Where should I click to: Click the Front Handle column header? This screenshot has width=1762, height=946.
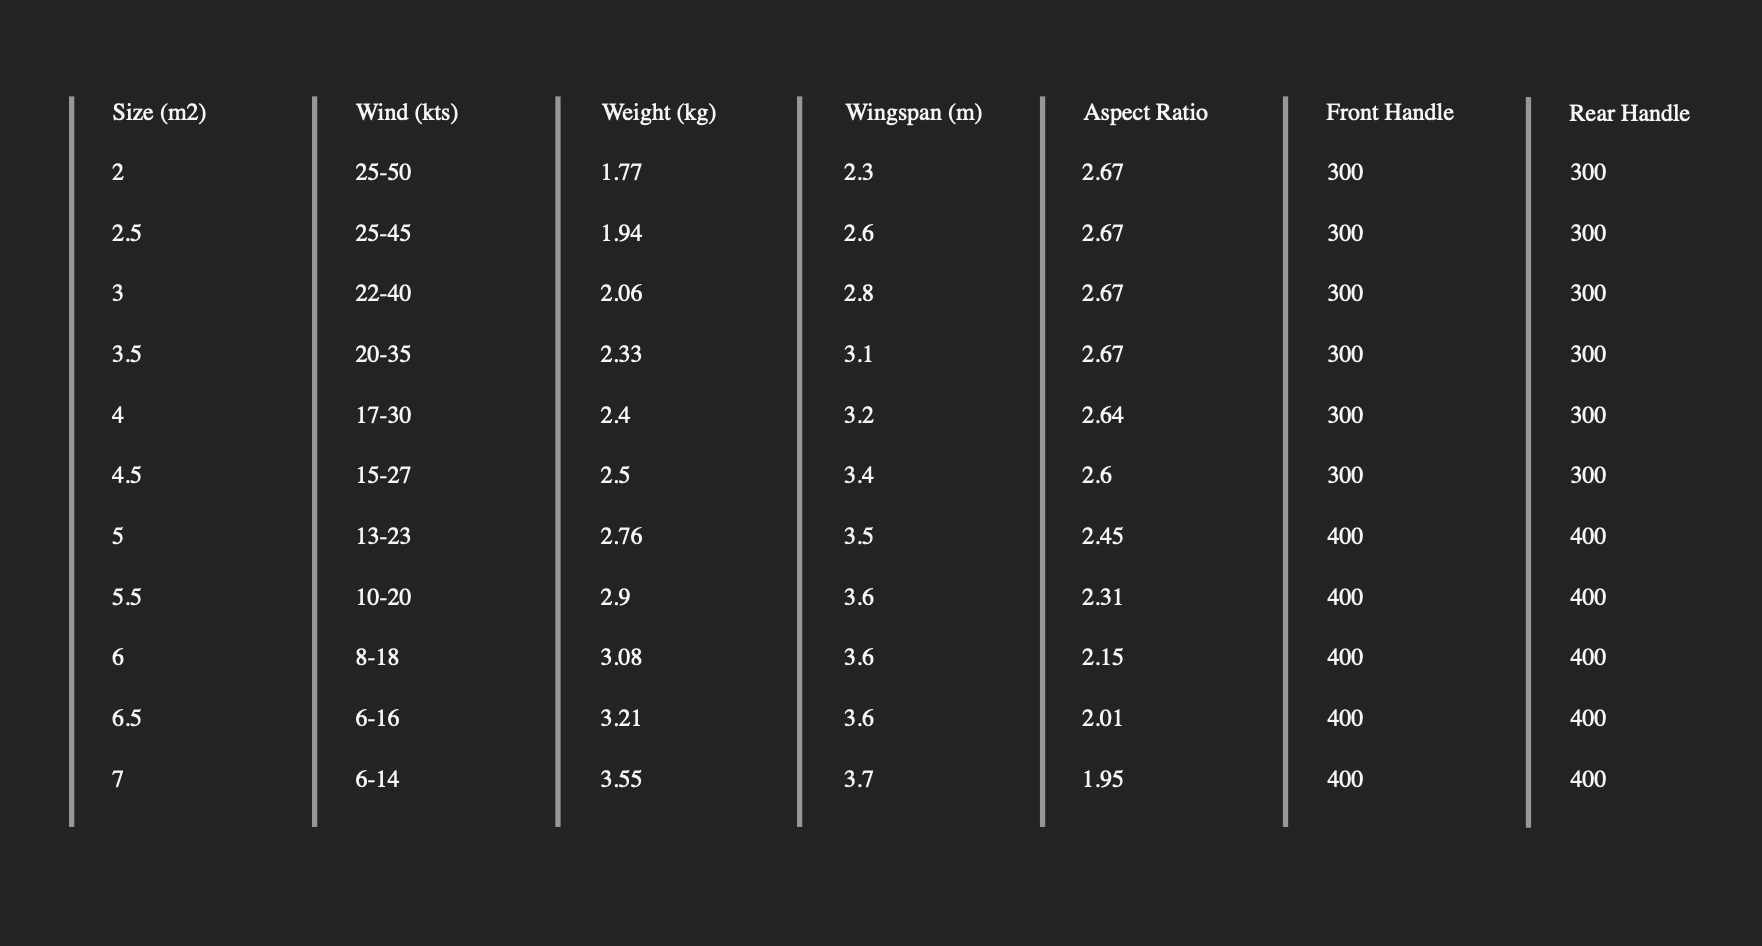[x=1389, y=112]
